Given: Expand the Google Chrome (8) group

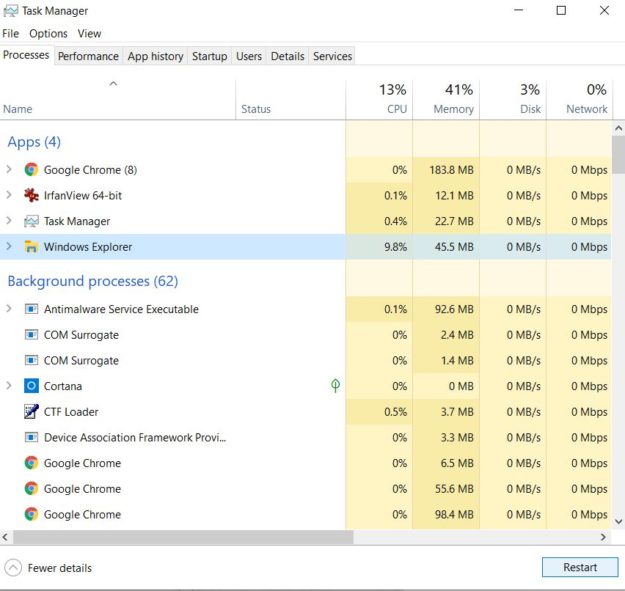Looking at the screenshot, I should coord(9,169).
